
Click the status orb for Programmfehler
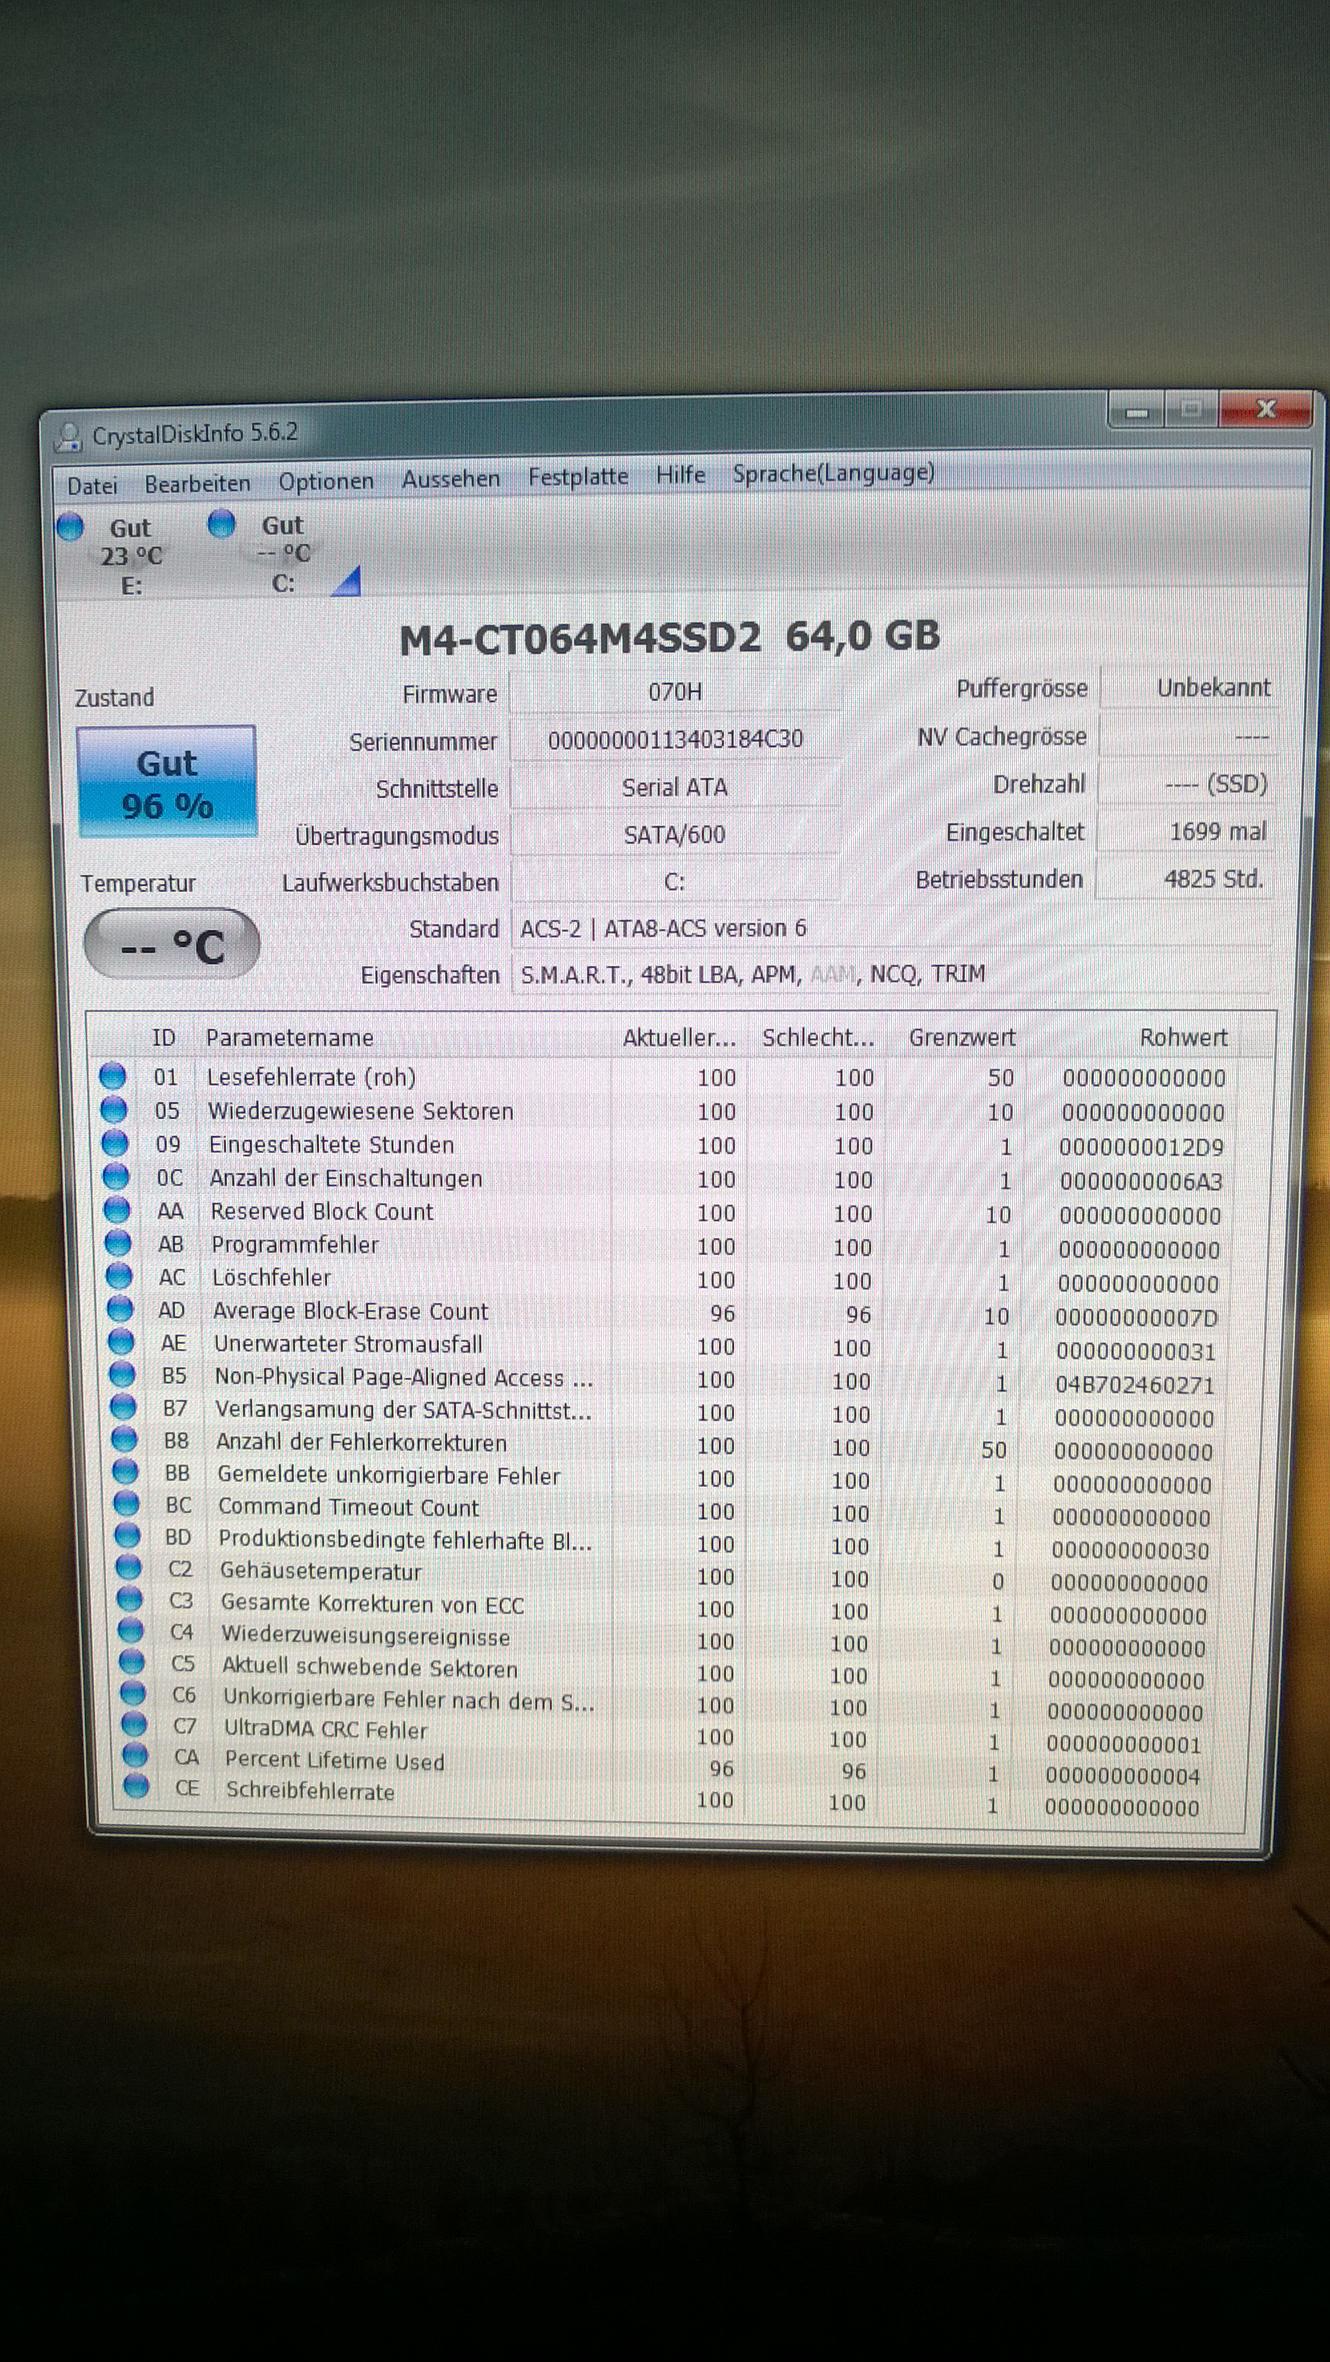click(x=118, y=1243)
